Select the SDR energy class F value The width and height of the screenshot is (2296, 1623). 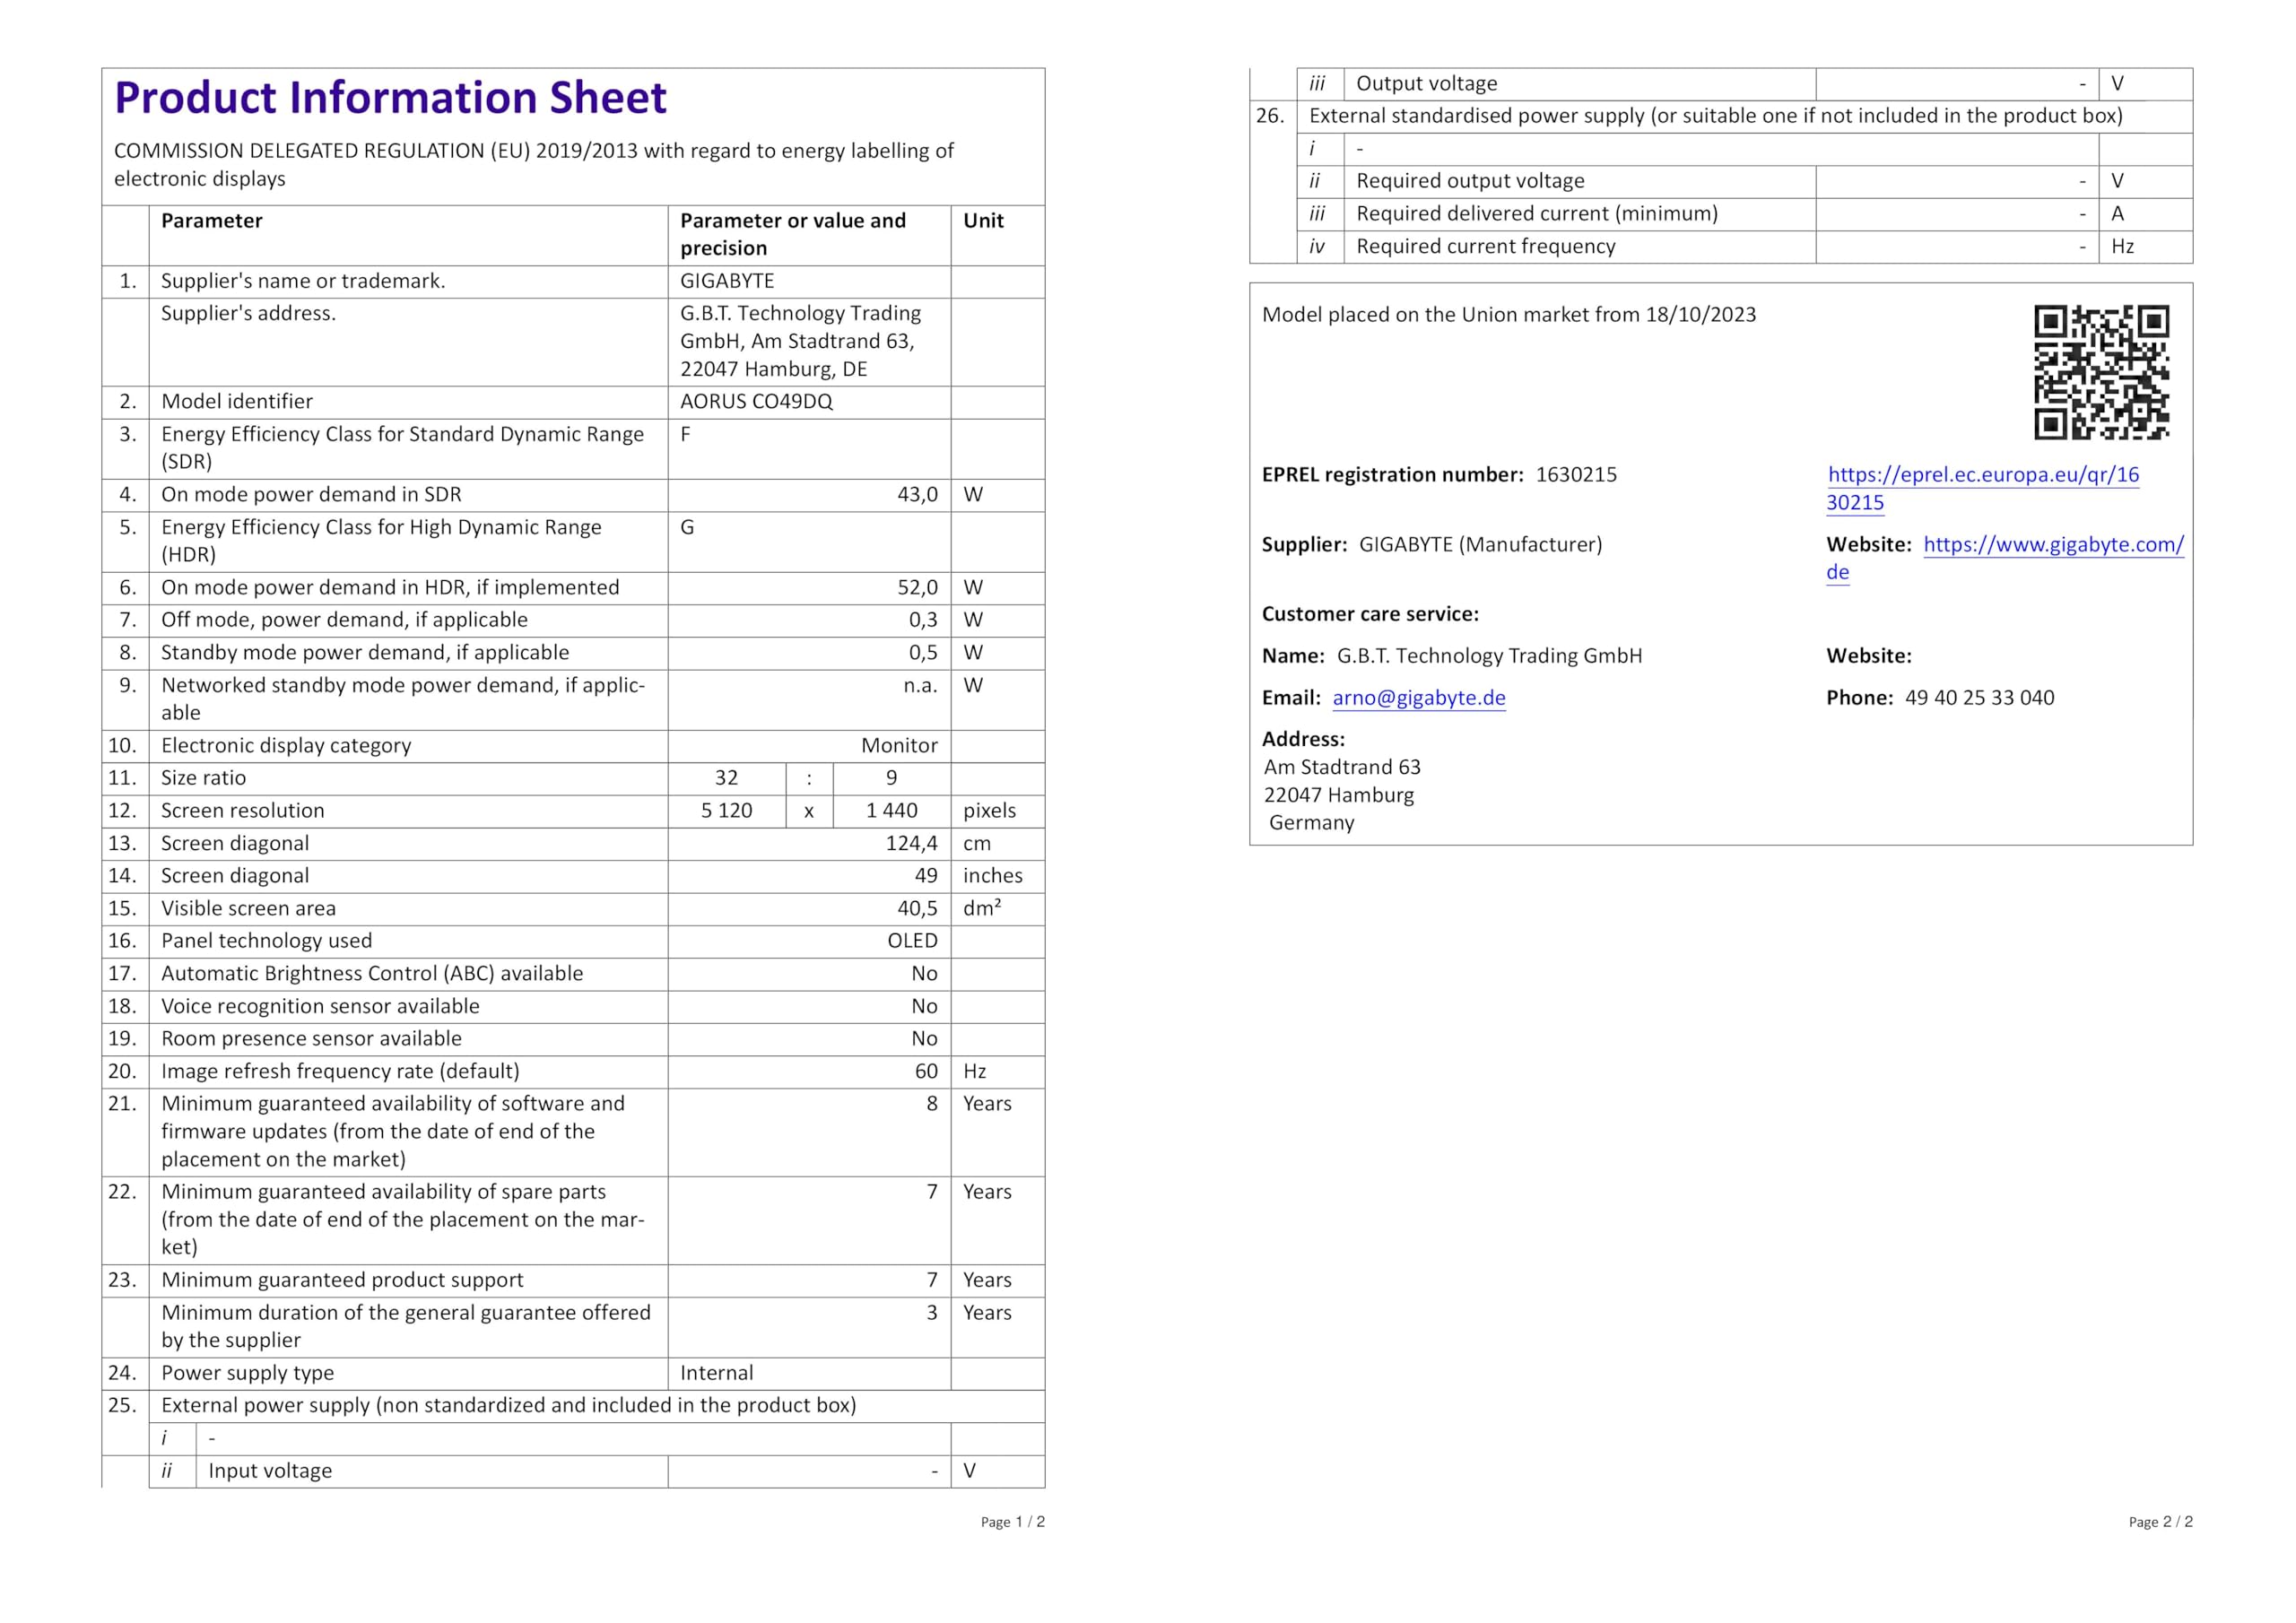tap(686, 435)
